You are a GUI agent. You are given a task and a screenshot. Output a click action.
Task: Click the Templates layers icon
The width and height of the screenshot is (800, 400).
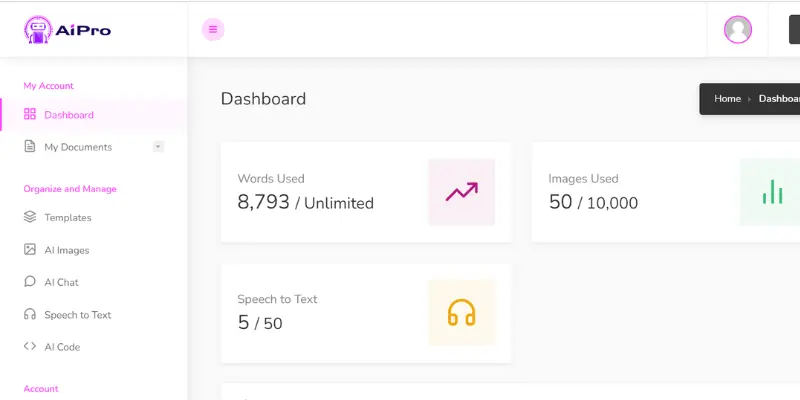pos(30,217)
